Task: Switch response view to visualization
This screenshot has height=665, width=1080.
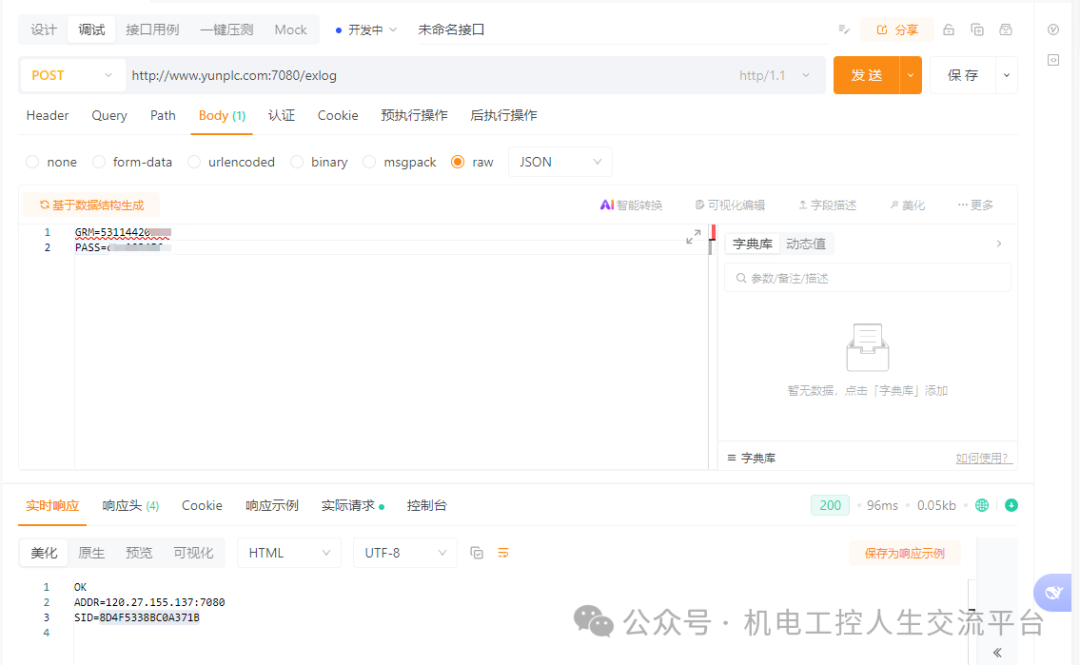Action: point(193,553)
